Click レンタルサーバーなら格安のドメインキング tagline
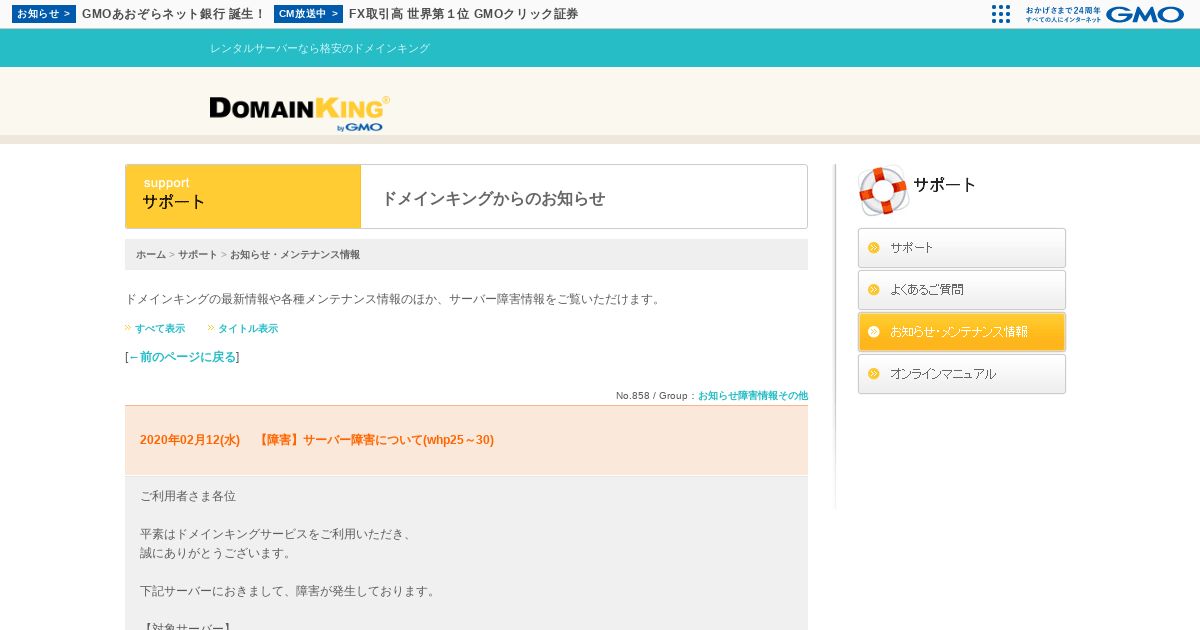Image resolution: width=1200 pixels, height=630 pixels. click(320, 48)
